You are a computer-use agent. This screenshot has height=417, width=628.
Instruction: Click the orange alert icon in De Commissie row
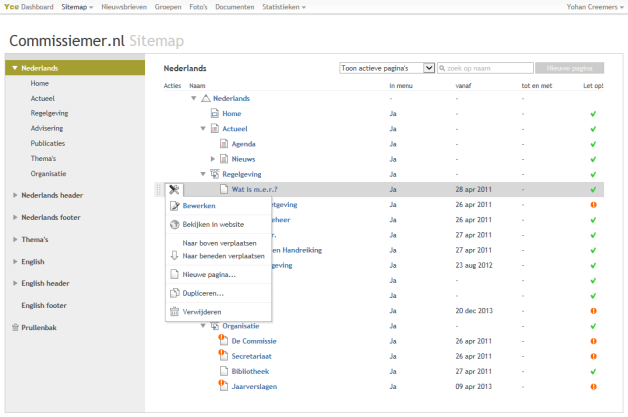tap(594, 341)
